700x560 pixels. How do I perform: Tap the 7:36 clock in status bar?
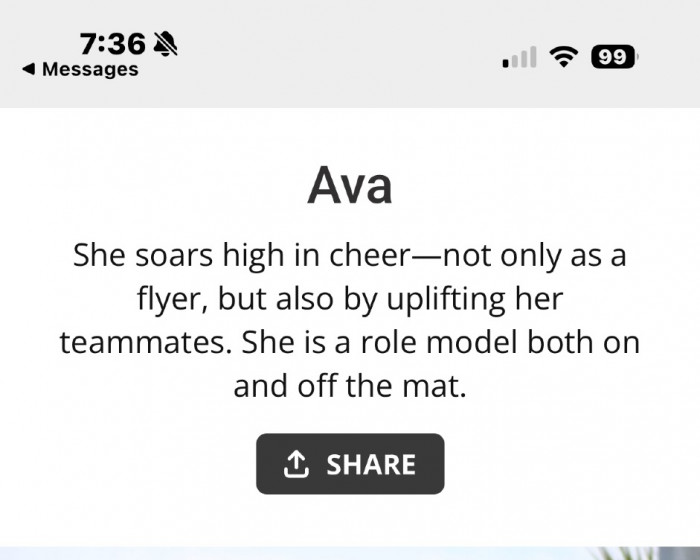tap(112, 44)
